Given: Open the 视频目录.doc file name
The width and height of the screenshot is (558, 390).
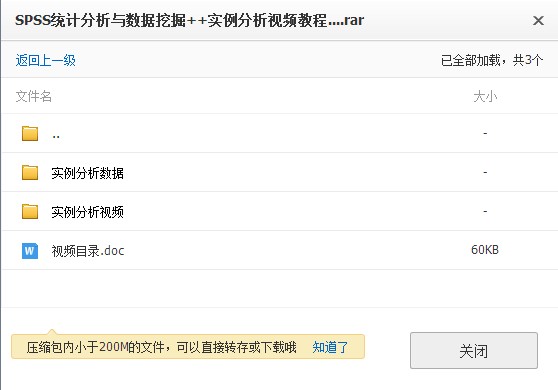Looking at the screenshot, I should (x=88, y=251).
